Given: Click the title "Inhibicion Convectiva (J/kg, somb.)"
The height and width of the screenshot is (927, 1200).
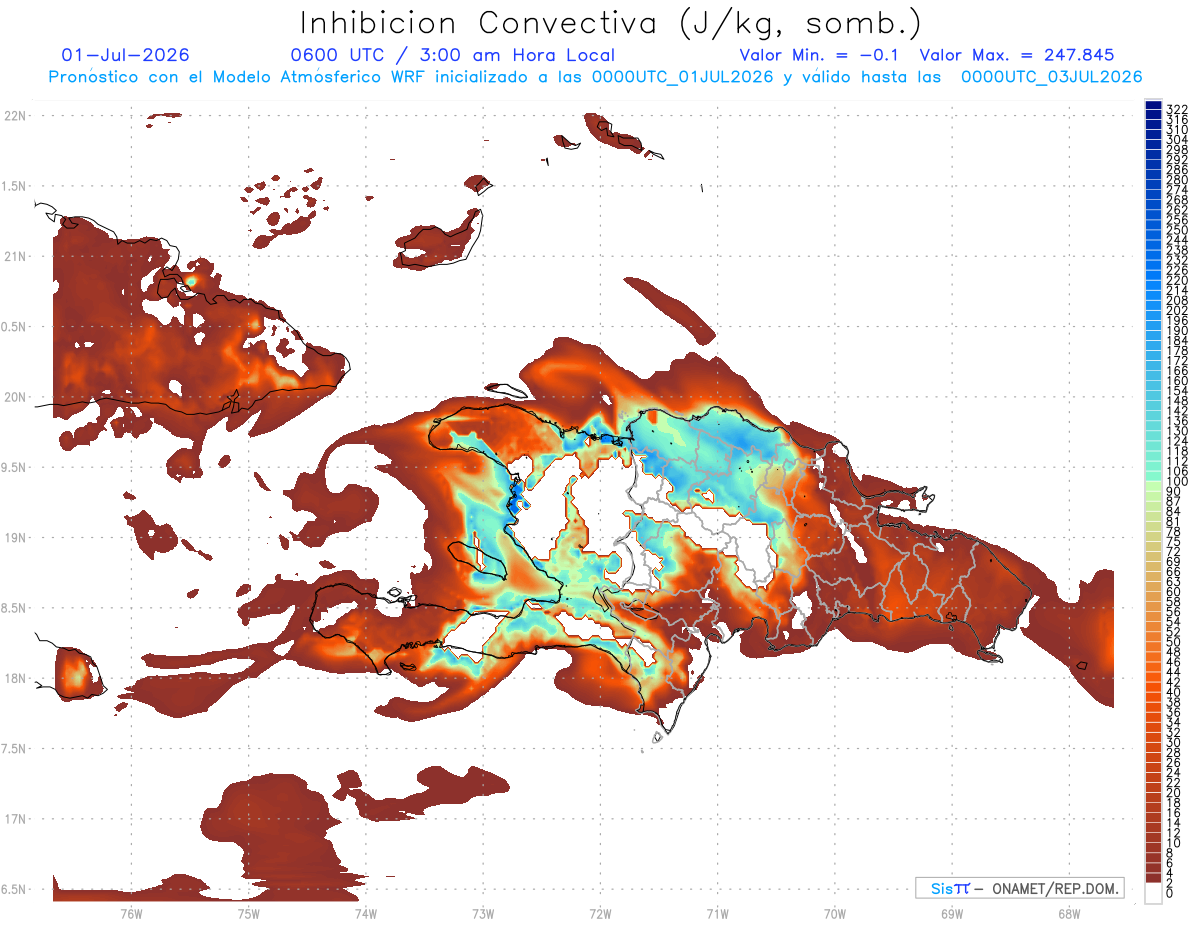Looking at the screenshot, I should click(x=611, y=23).
